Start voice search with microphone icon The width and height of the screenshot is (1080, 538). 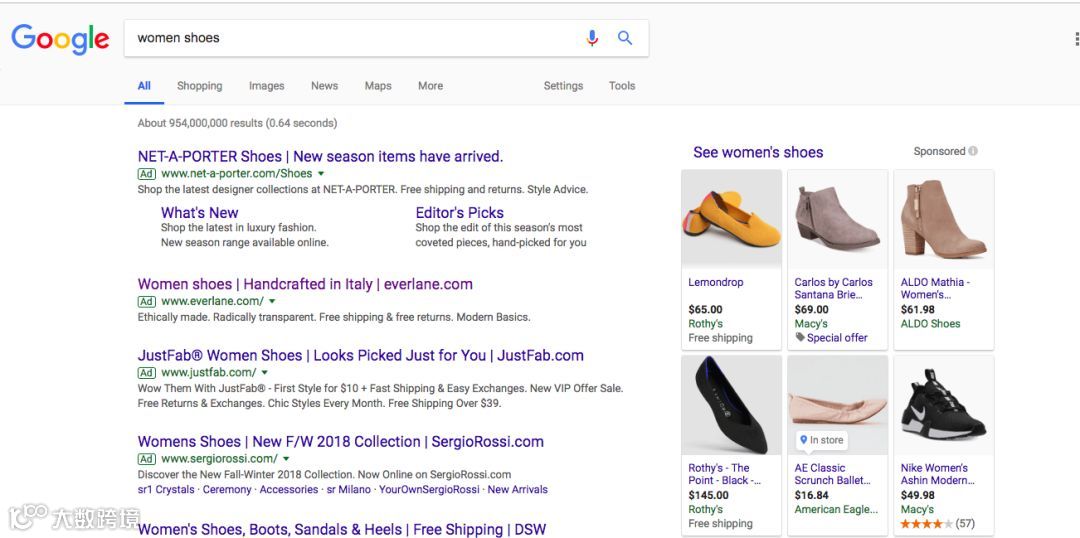point(592,38)
